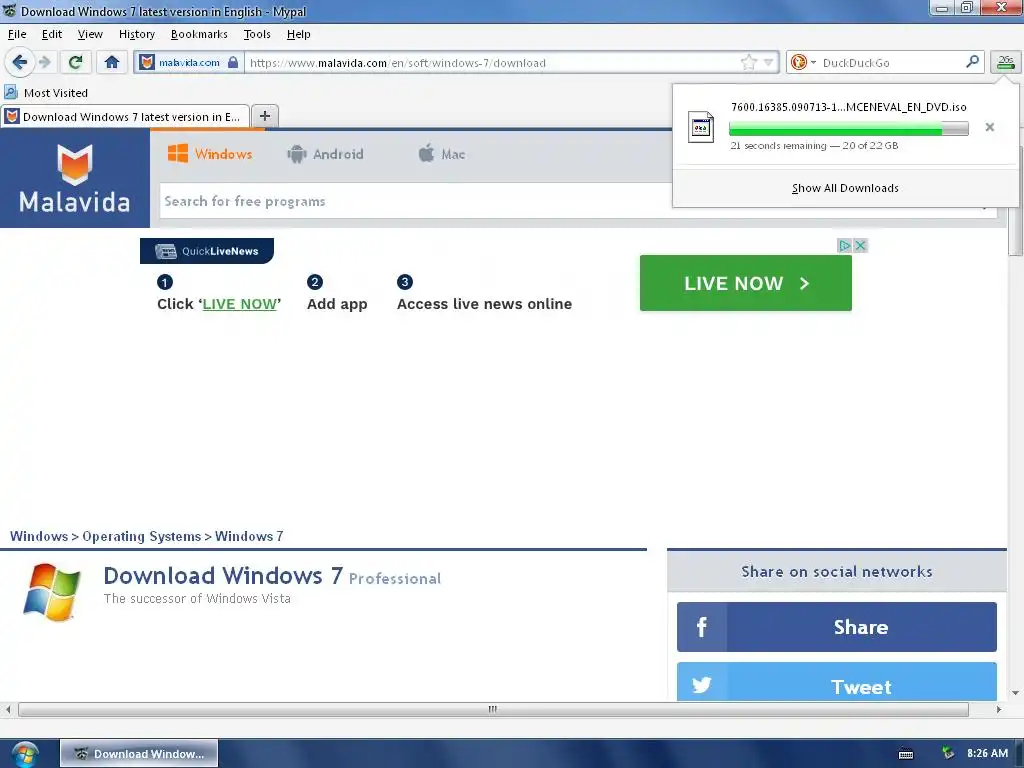Open the Windows breadcrumb link

tap(39, 536)
